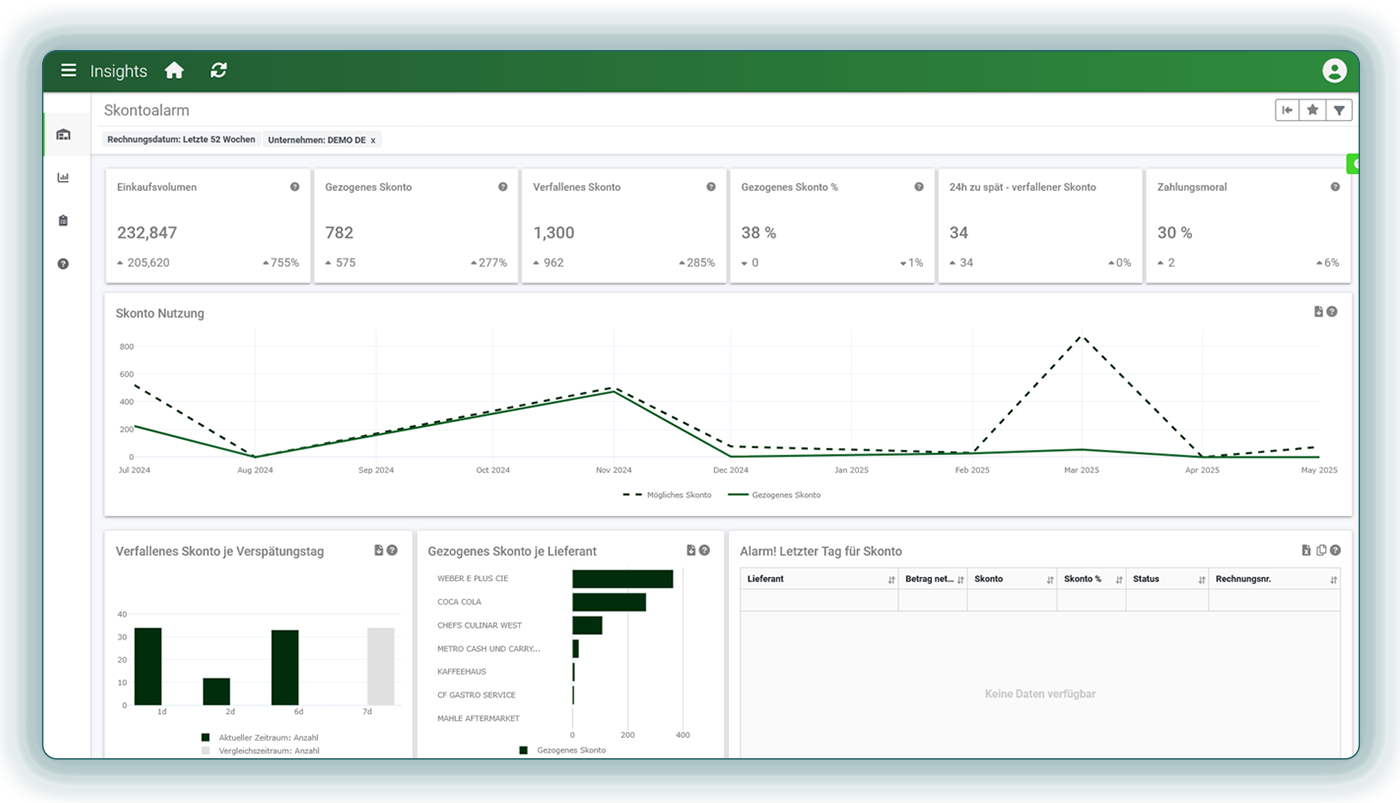Image resolution: width=1400 pixels, height=803 pixels.
Task: Remove the Unternehmen: DEMO DE filter
Action: 373,140
